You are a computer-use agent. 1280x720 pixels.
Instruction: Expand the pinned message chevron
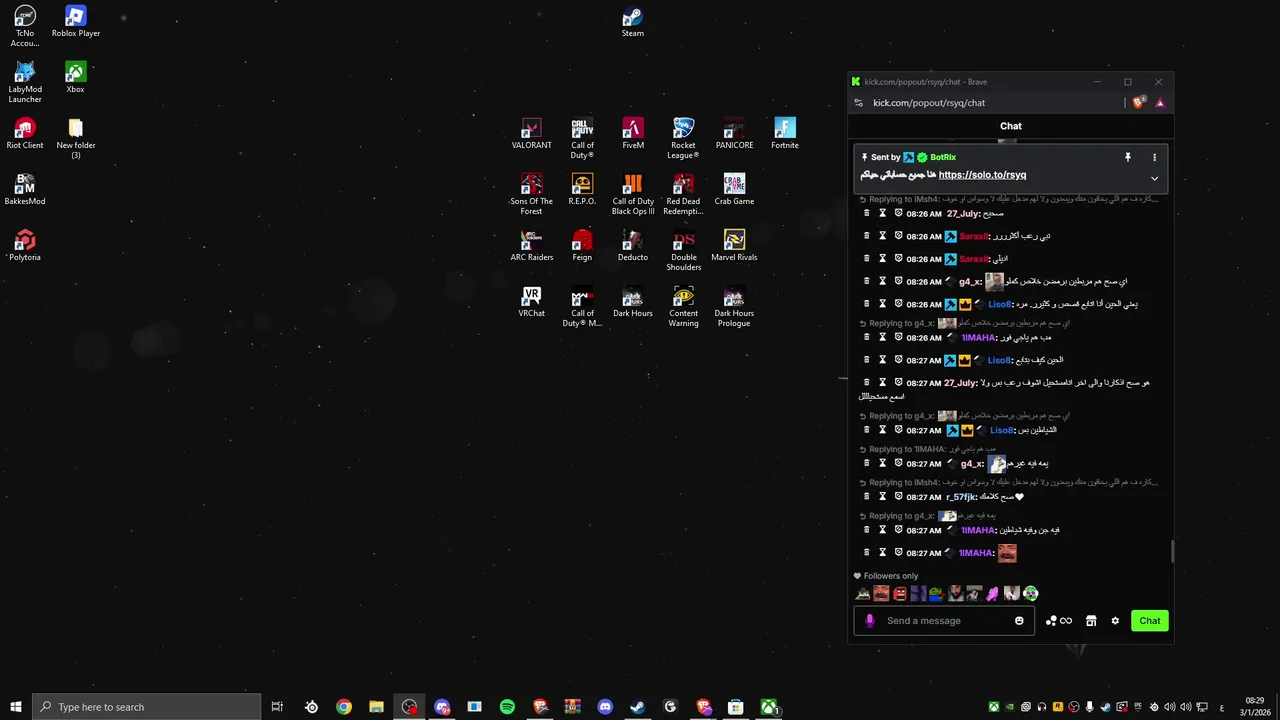pos(1154,179)
